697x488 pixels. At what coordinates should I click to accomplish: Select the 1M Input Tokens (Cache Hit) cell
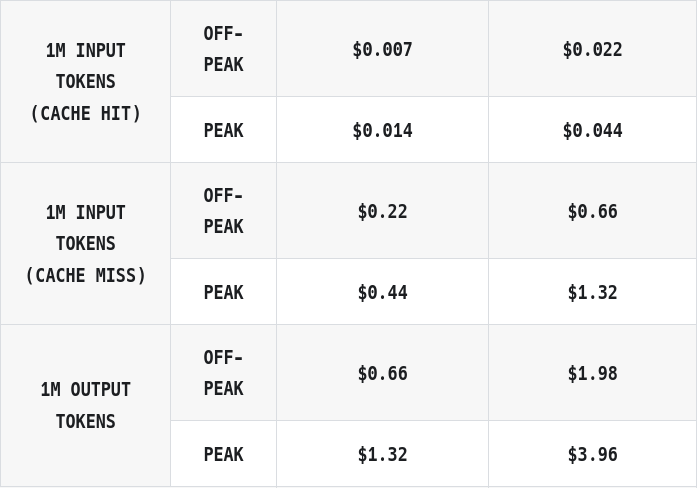pyautogui.click(x=85, y=82)
